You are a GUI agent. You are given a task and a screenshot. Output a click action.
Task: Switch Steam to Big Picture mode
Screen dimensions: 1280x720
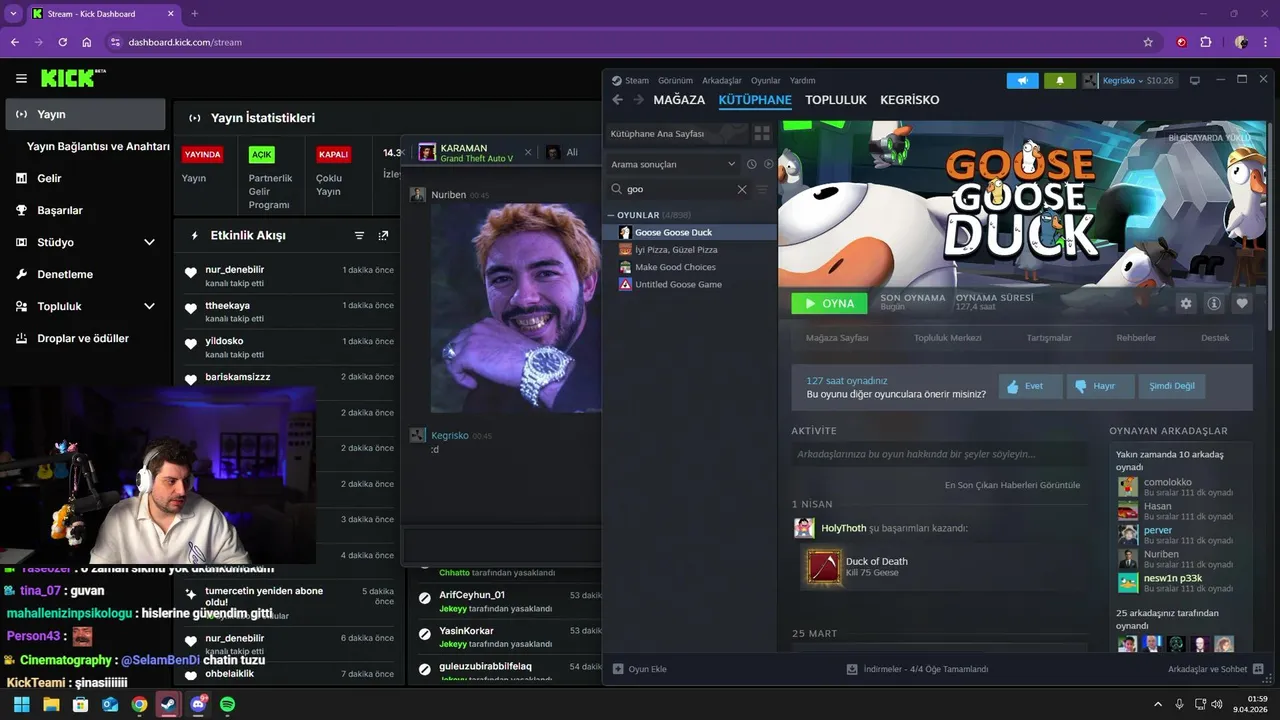pyautogui.click(x=1195, y=80)
